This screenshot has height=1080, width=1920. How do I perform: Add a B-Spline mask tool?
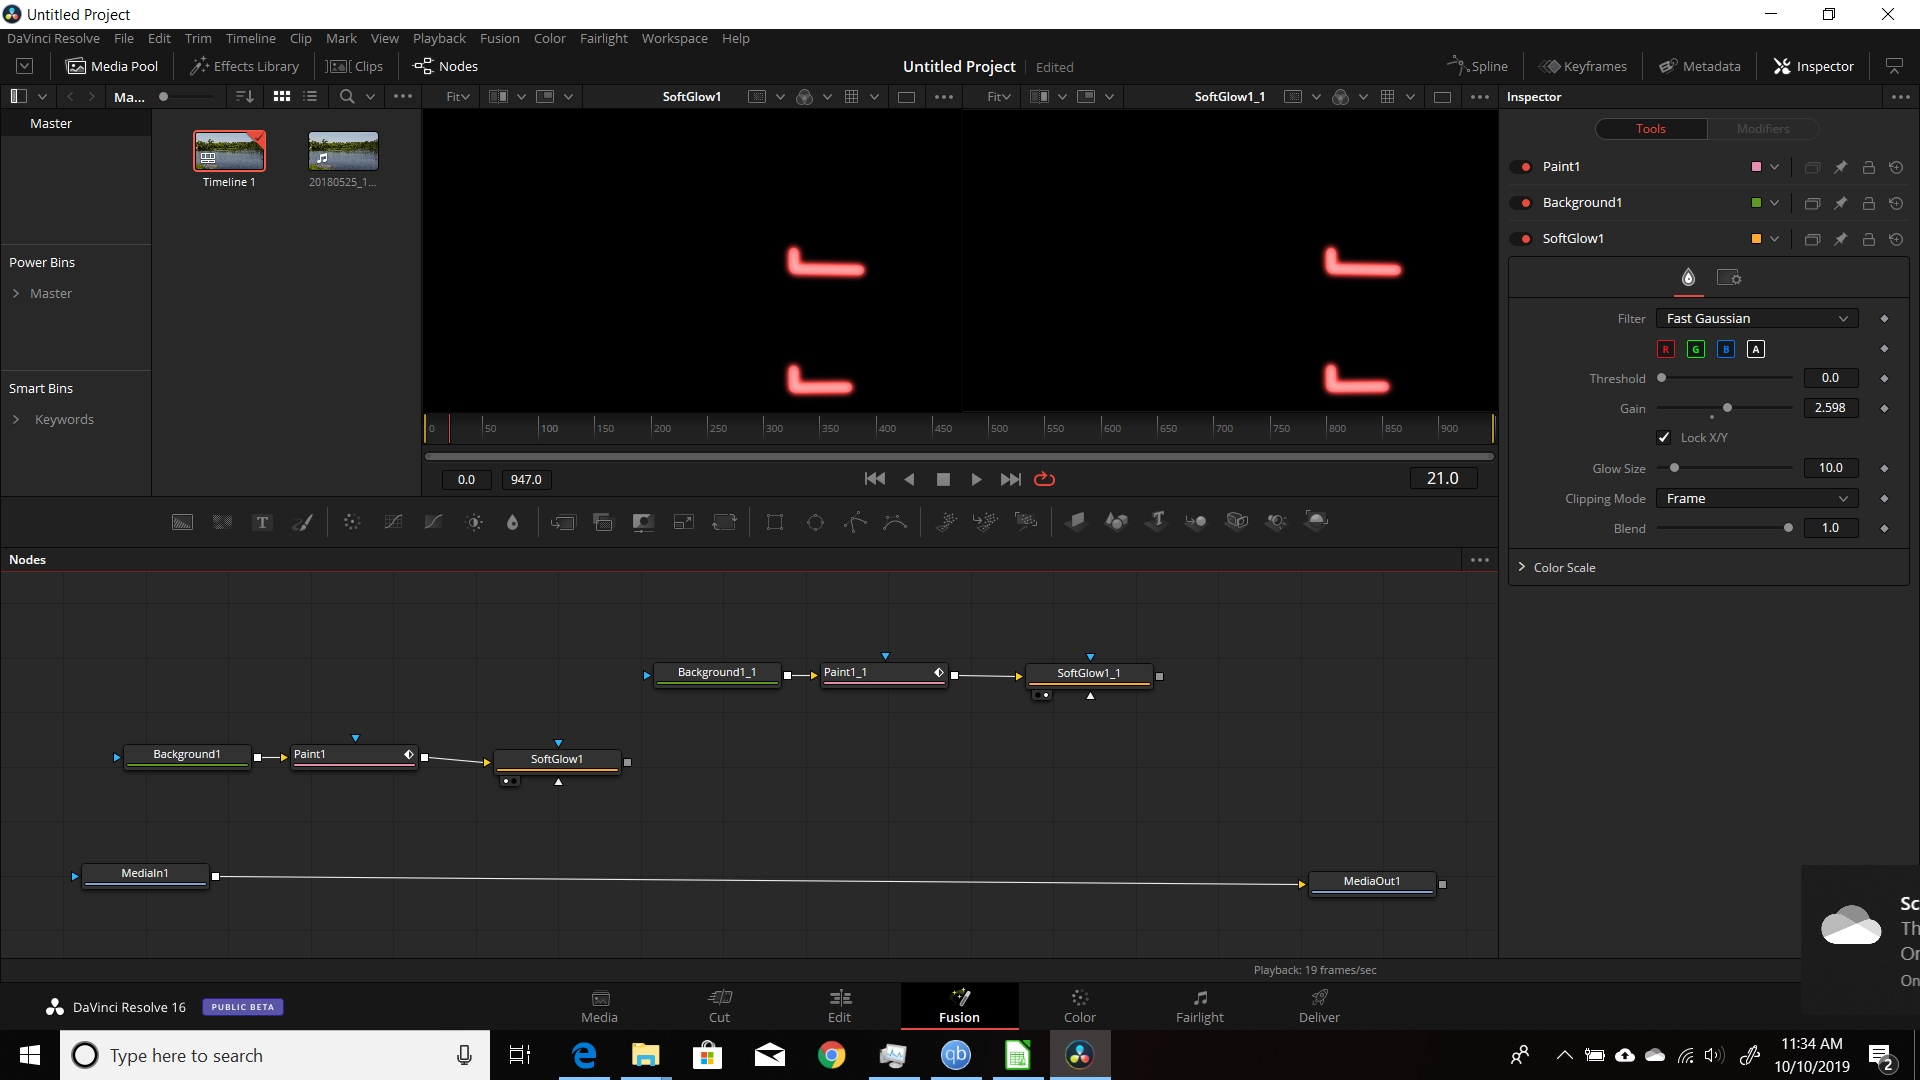pos(895,522)
